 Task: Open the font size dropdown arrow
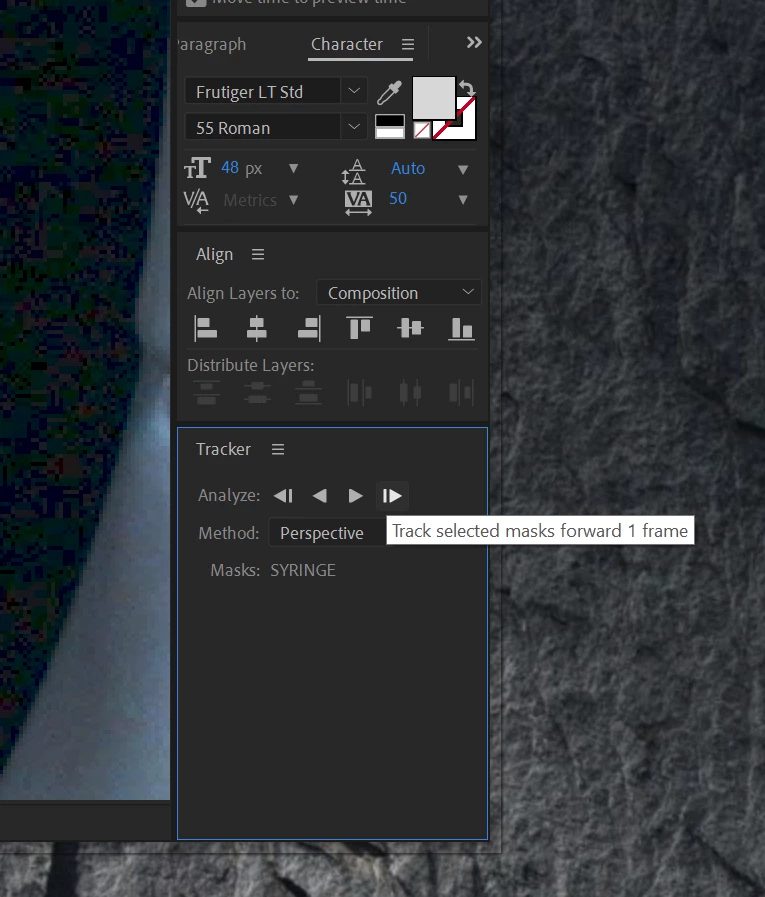(294, 168)
